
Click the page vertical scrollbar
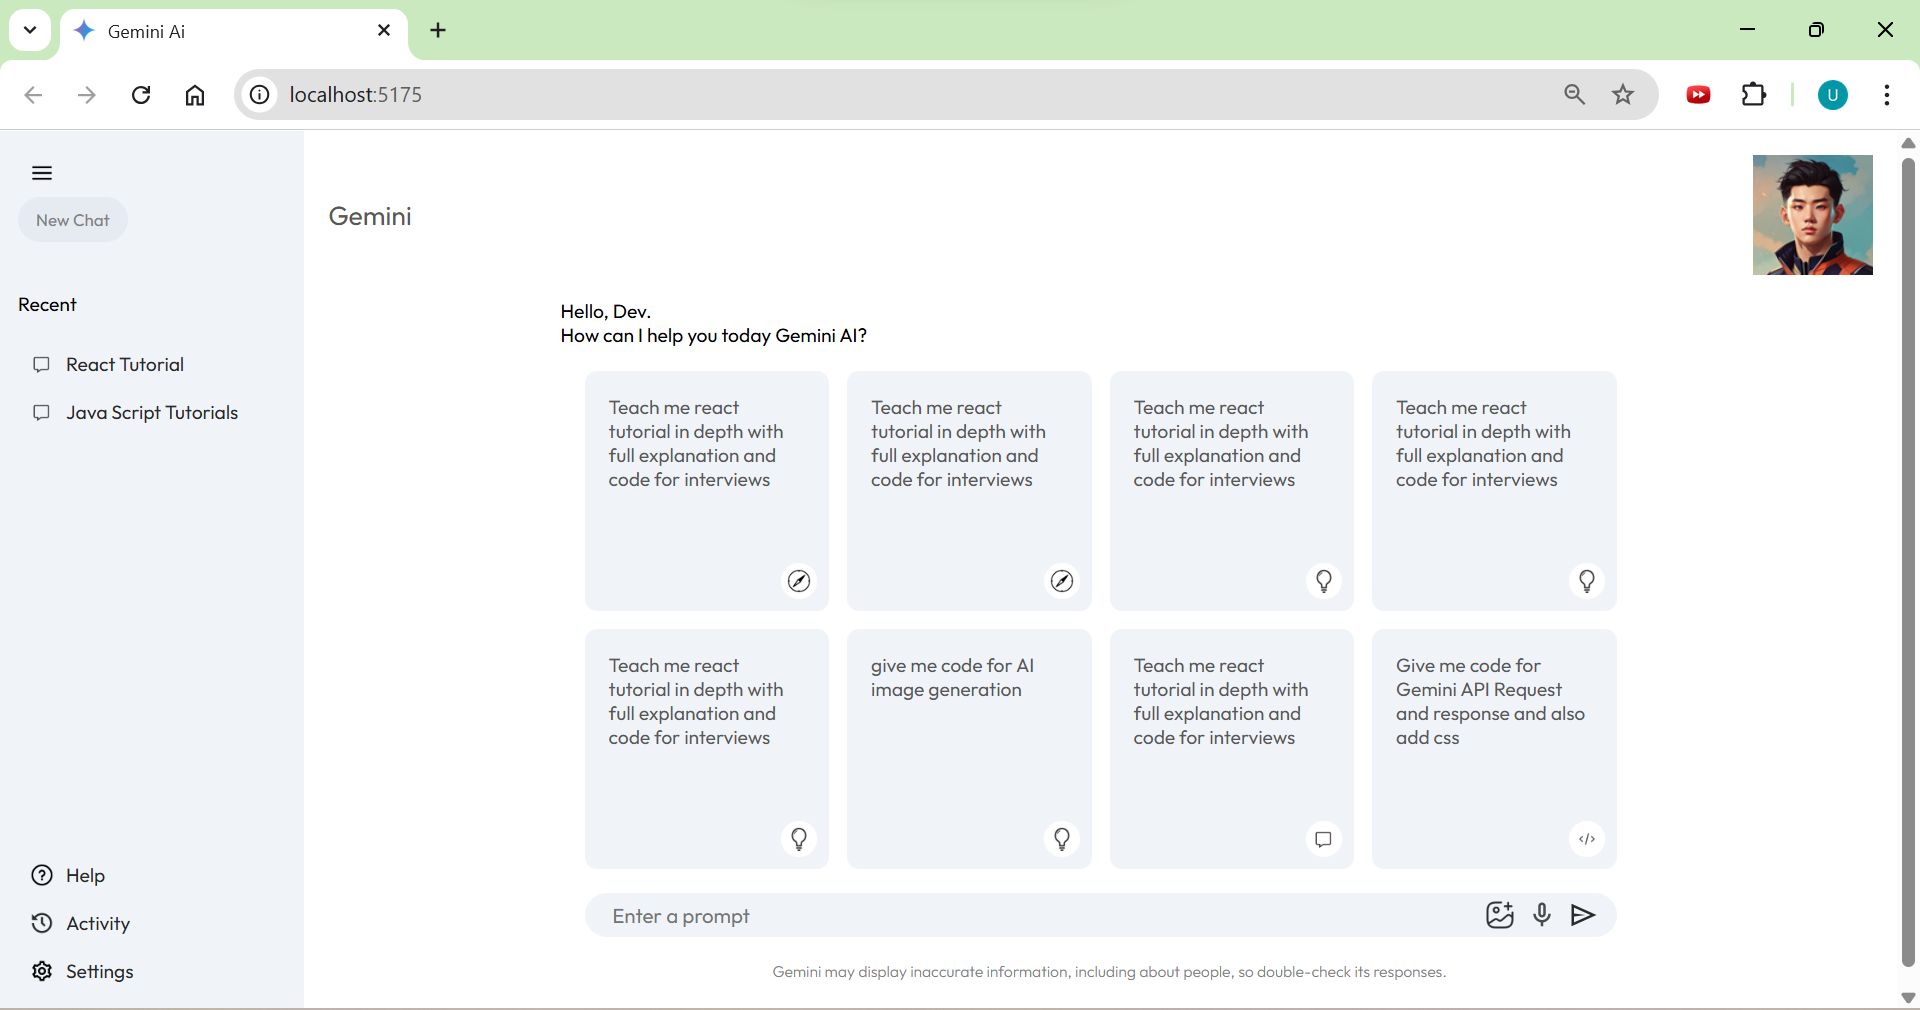tap(1908, 560)
